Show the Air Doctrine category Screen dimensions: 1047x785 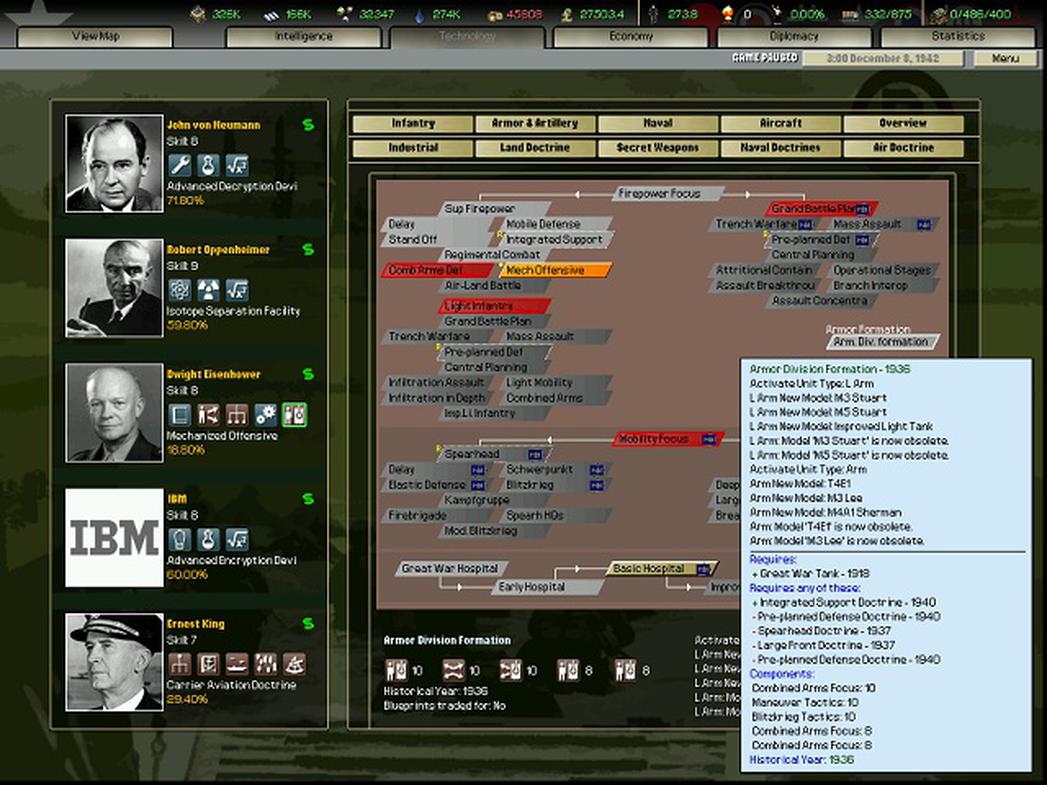(x=903, y=148)
